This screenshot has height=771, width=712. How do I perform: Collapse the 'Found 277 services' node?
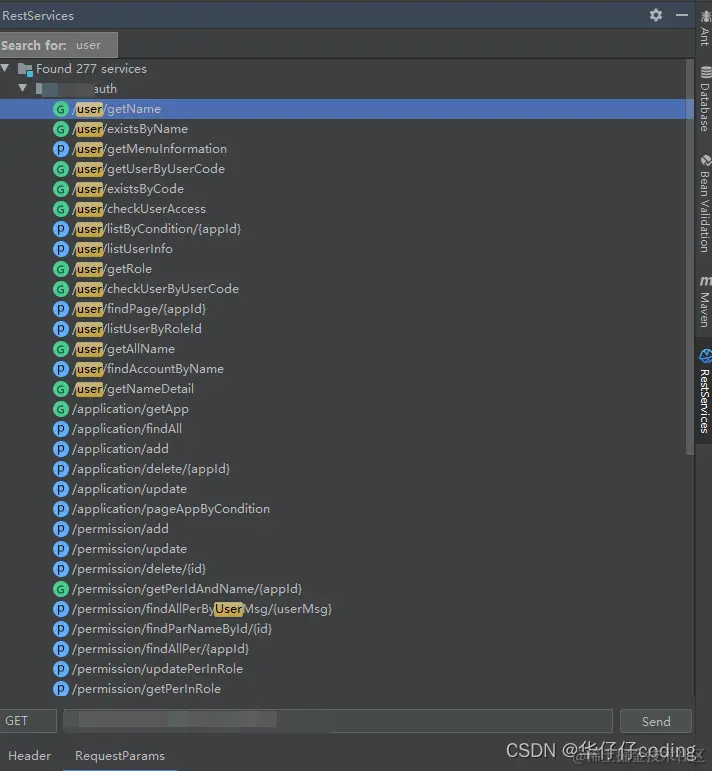(5, 68)
